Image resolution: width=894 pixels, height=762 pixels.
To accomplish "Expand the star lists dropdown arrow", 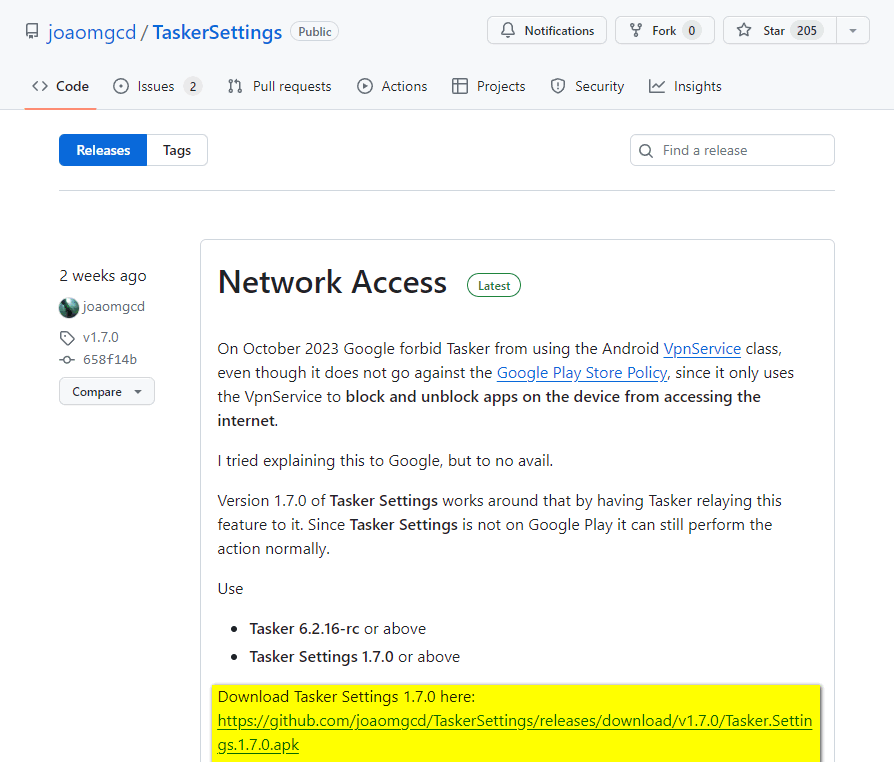I will click(x=853, y=30).
